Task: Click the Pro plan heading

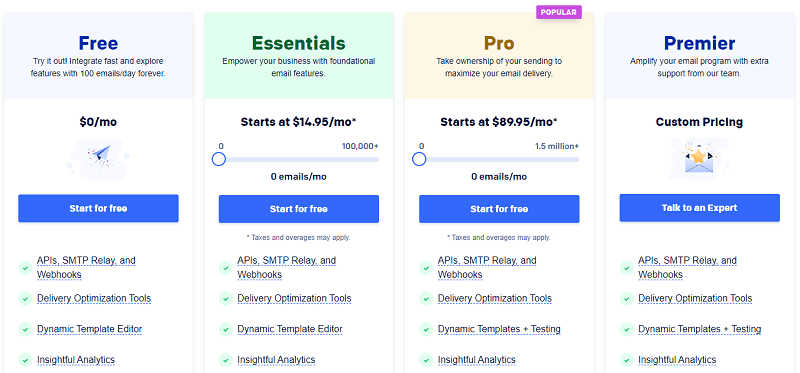Action: 499,43
